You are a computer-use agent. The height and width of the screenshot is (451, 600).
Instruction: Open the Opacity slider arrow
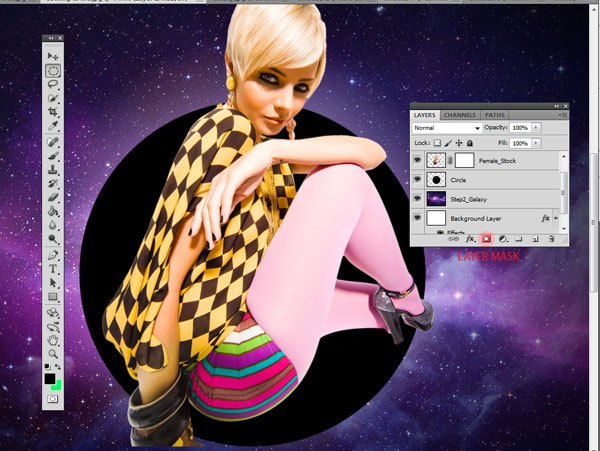click(536, 127)
